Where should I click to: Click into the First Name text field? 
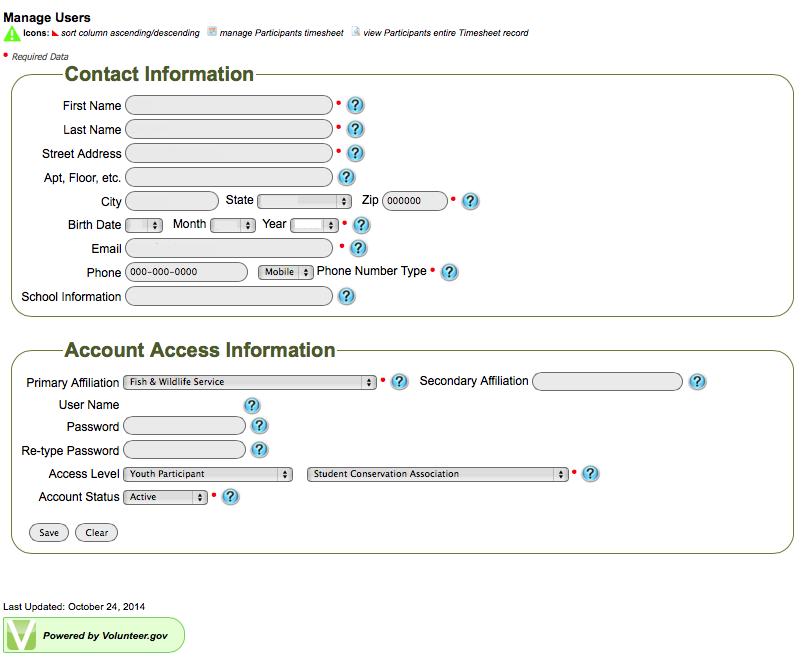pos(229,105)
